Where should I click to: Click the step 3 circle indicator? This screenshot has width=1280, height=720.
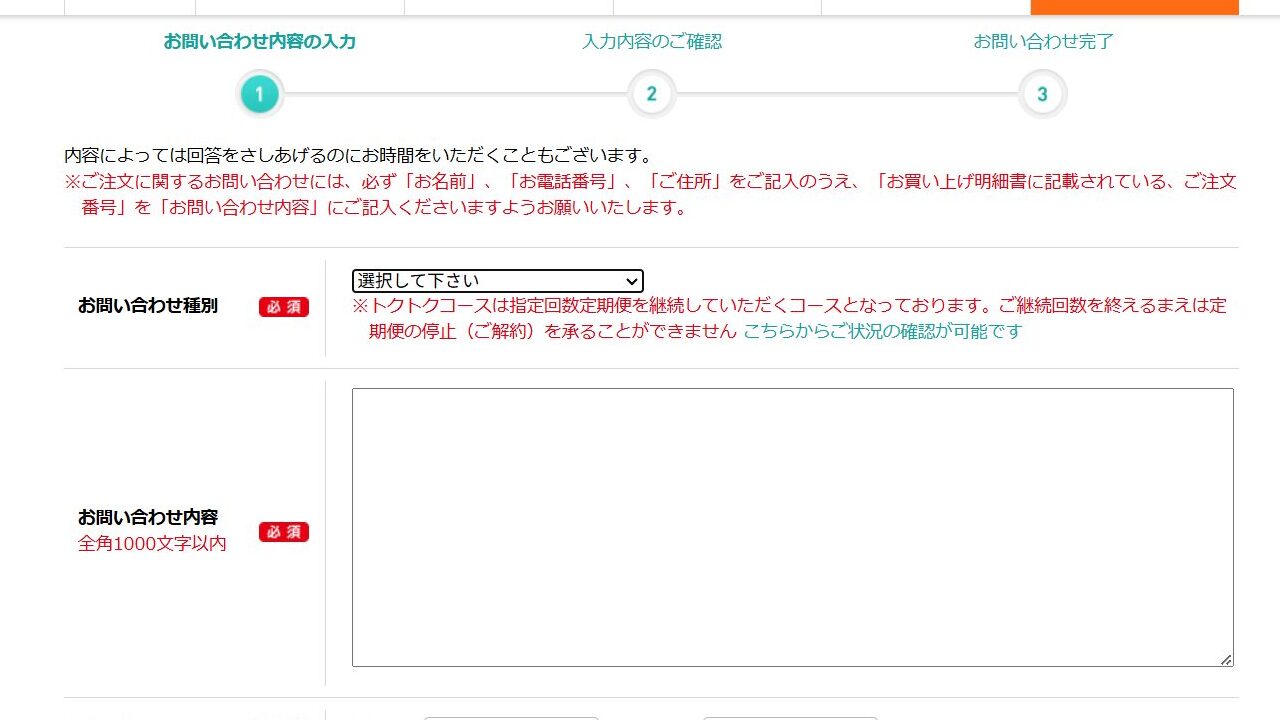pos(1042,94)
